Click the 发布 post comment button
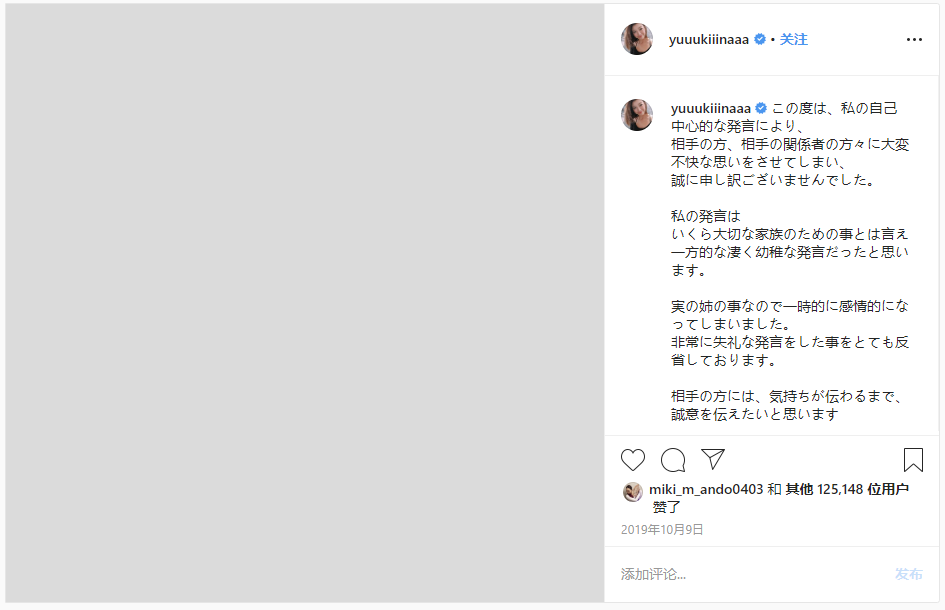The image size is (945, 610). click(908, 574)
